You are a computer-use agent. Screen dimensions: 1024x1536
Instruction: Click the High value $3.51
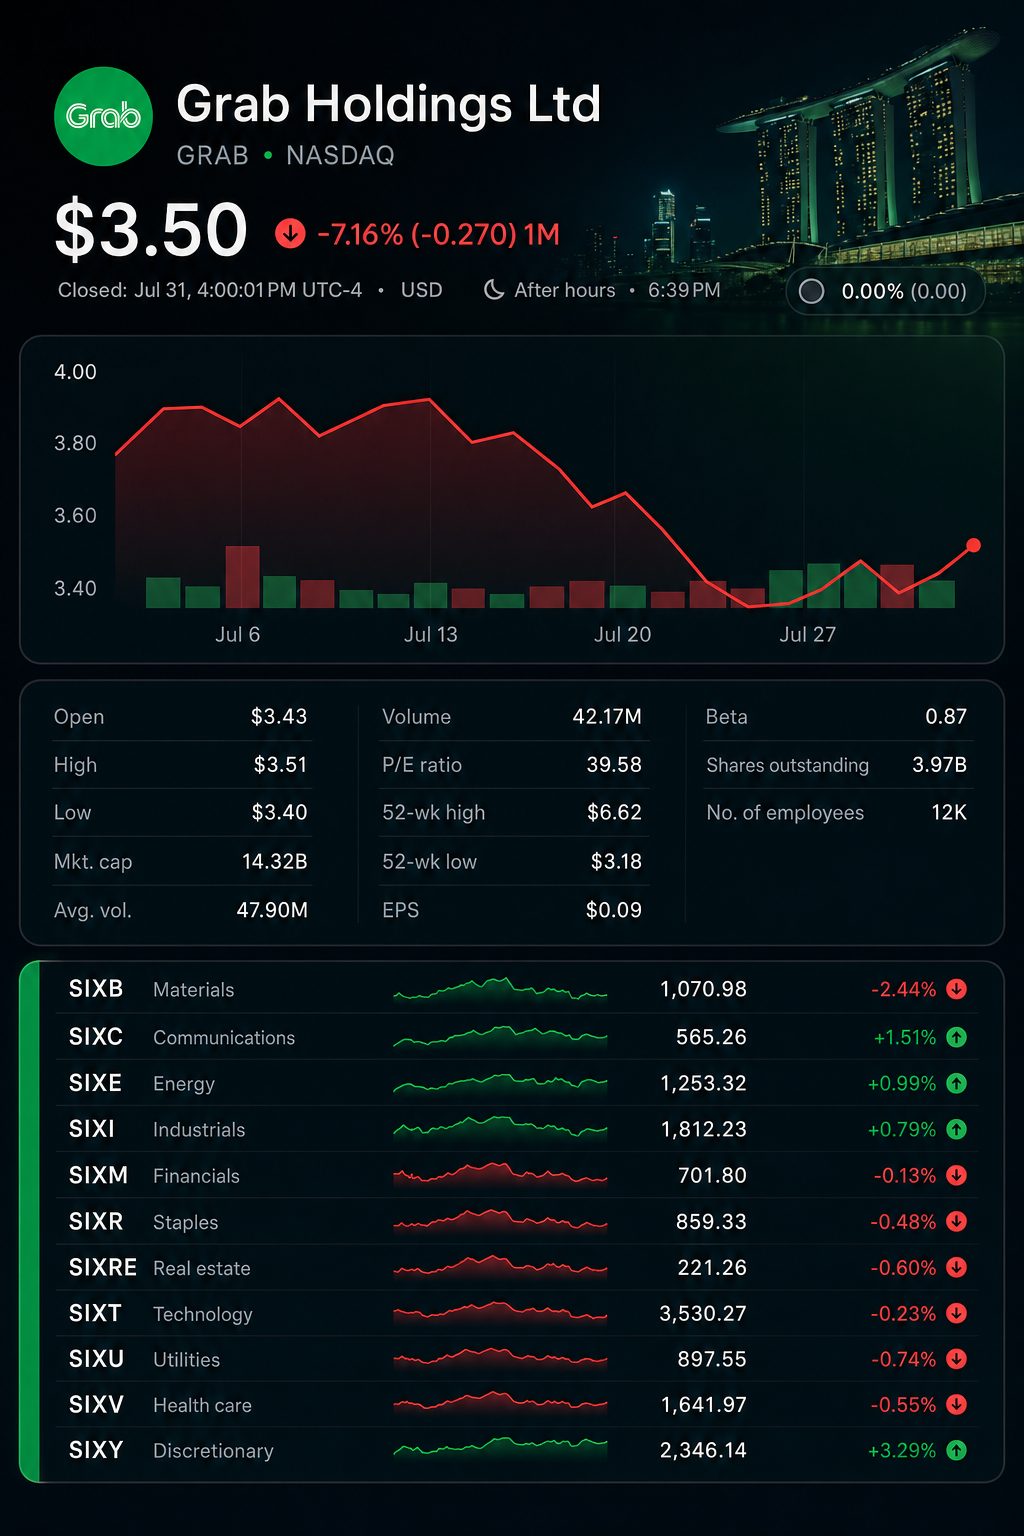click(x=280, y=764)
